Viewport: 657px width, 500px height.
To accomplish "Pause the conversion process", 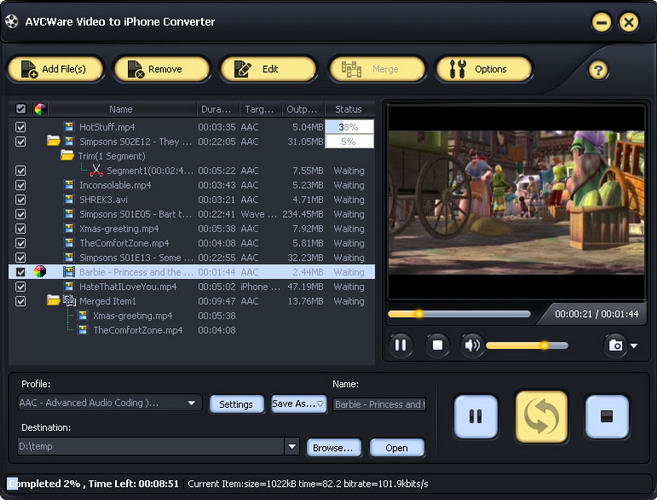I will click(476, 417).
